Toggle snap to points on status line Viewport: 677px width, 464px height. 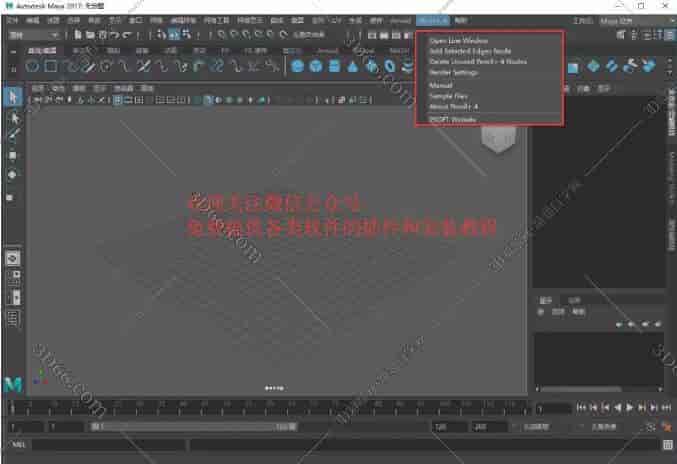point(247,35)
